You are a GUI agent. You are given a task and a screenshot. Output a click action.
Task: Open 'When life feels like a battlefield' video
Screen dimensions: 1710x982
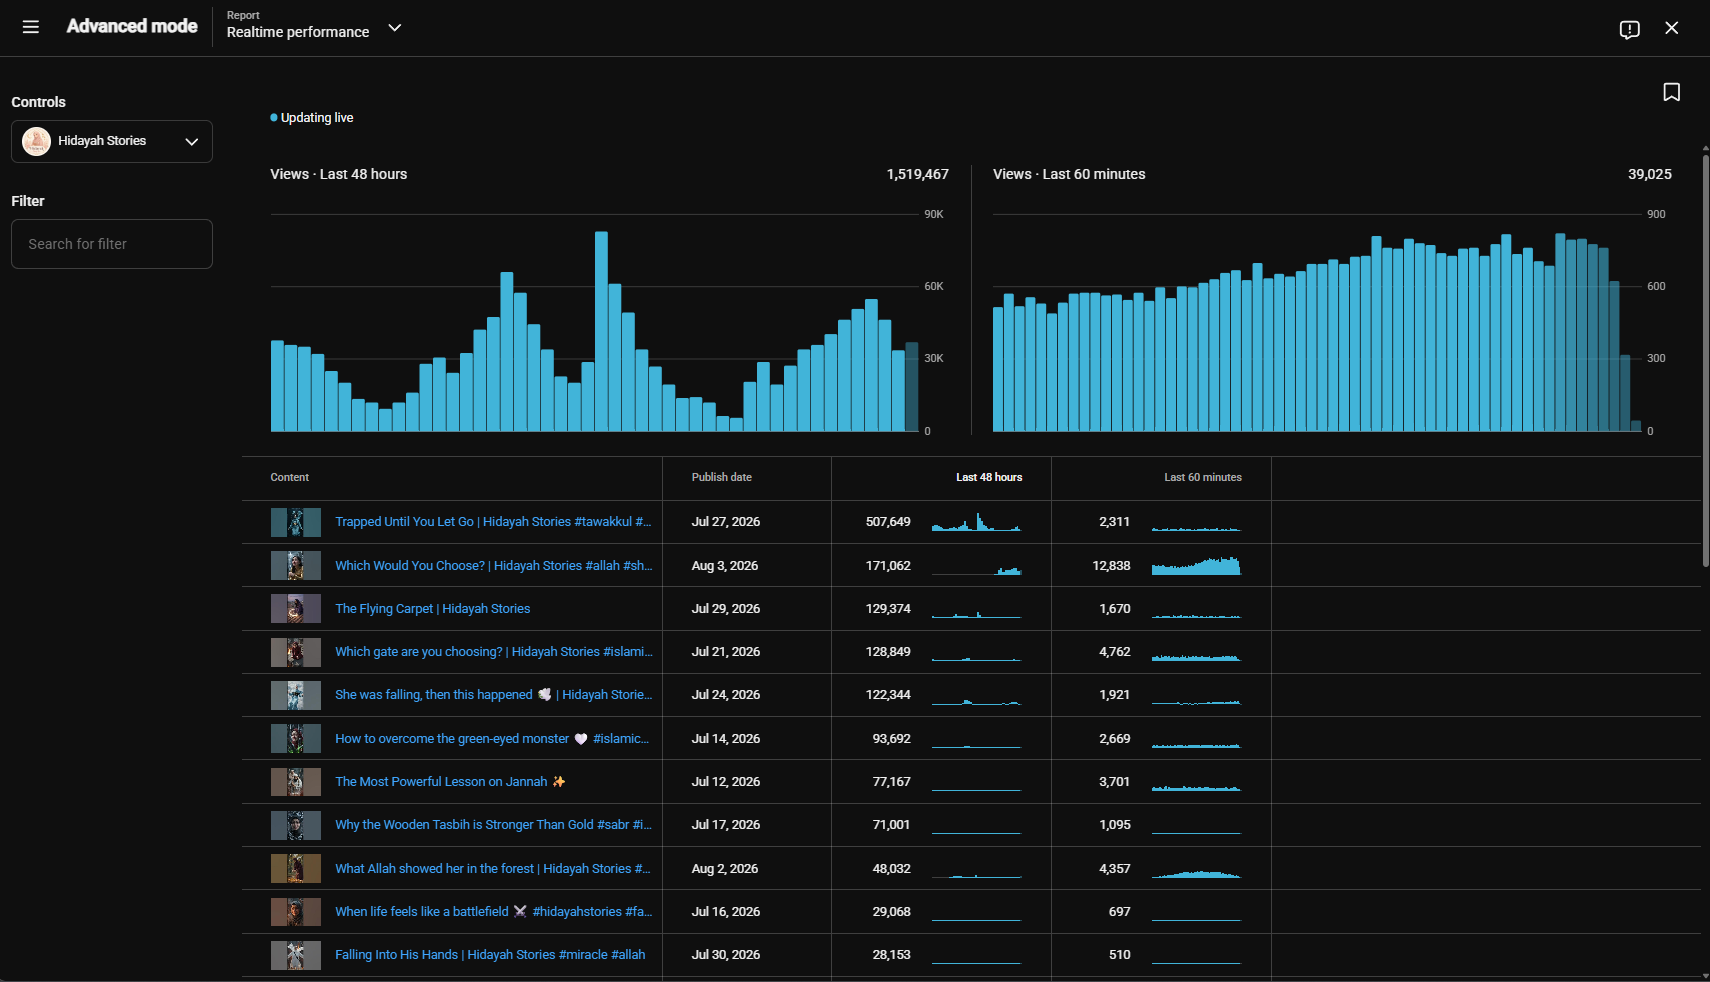coord(493,912)
